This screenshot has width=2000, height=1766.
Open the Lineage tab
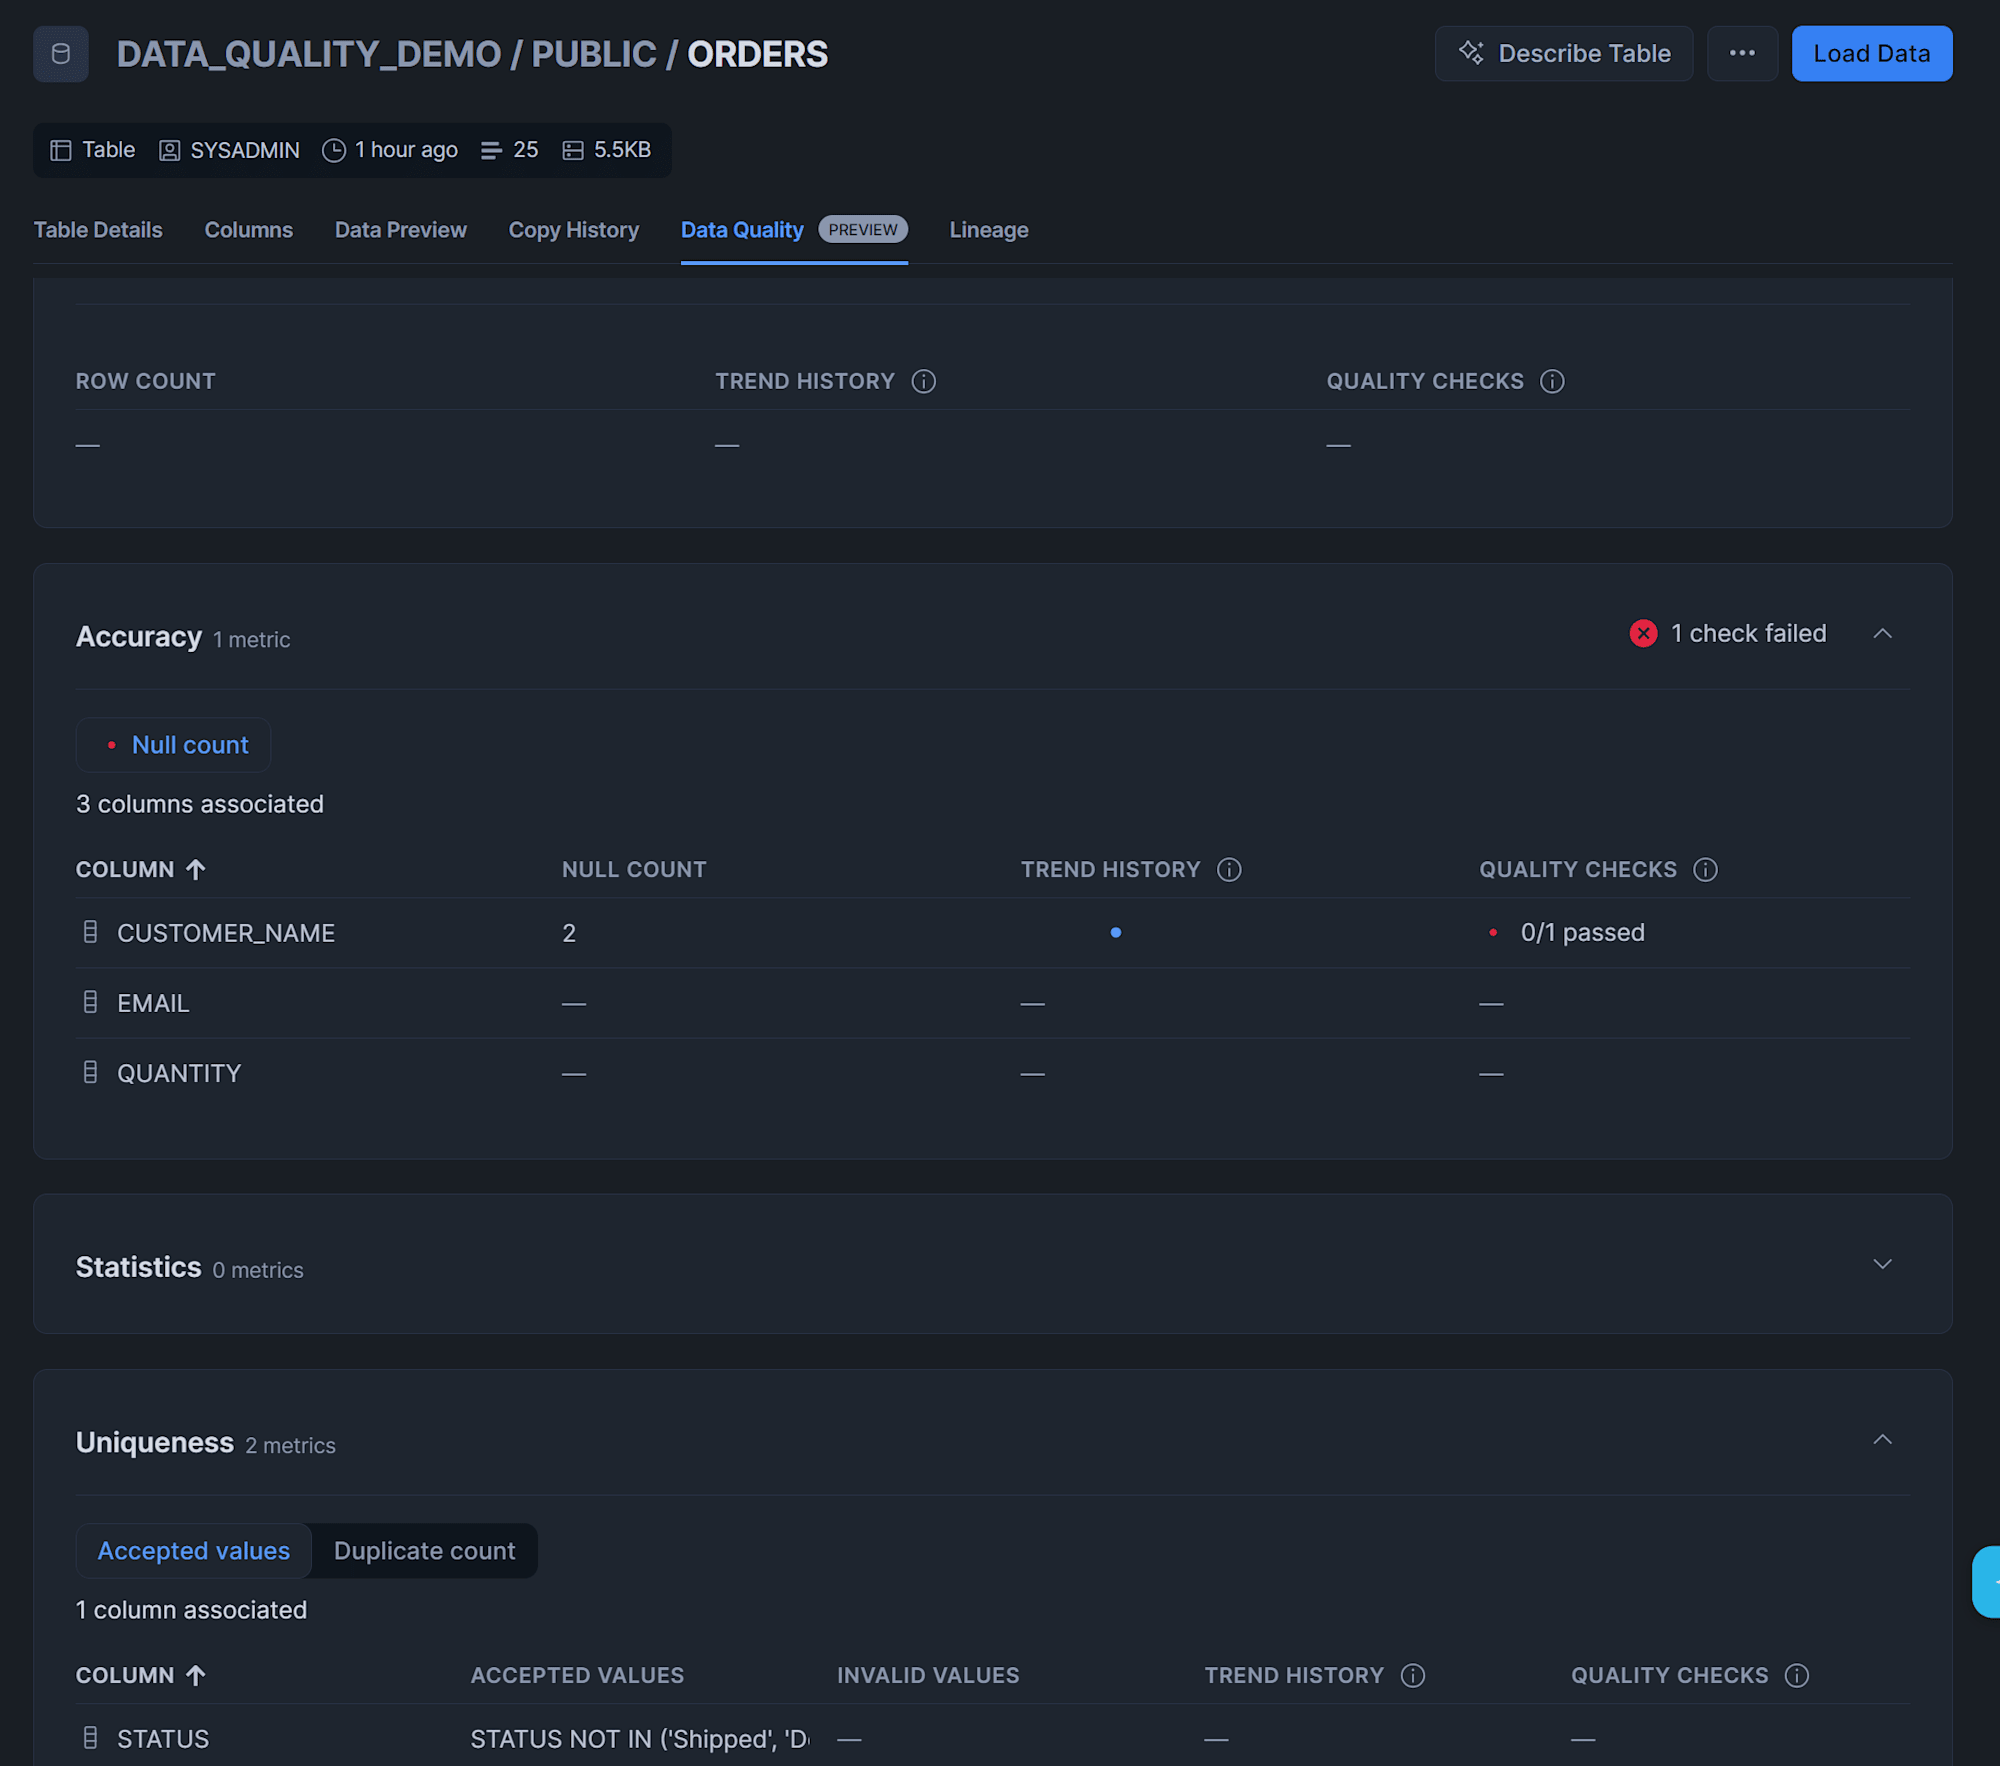tap(988, 230)
